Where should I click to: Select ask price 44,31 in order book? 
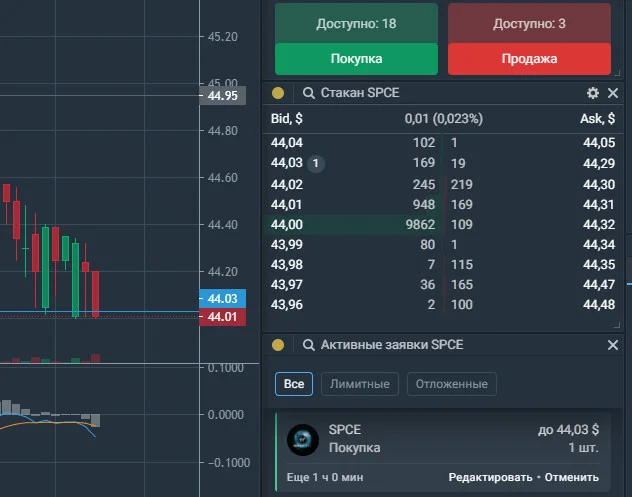[599, 205]
